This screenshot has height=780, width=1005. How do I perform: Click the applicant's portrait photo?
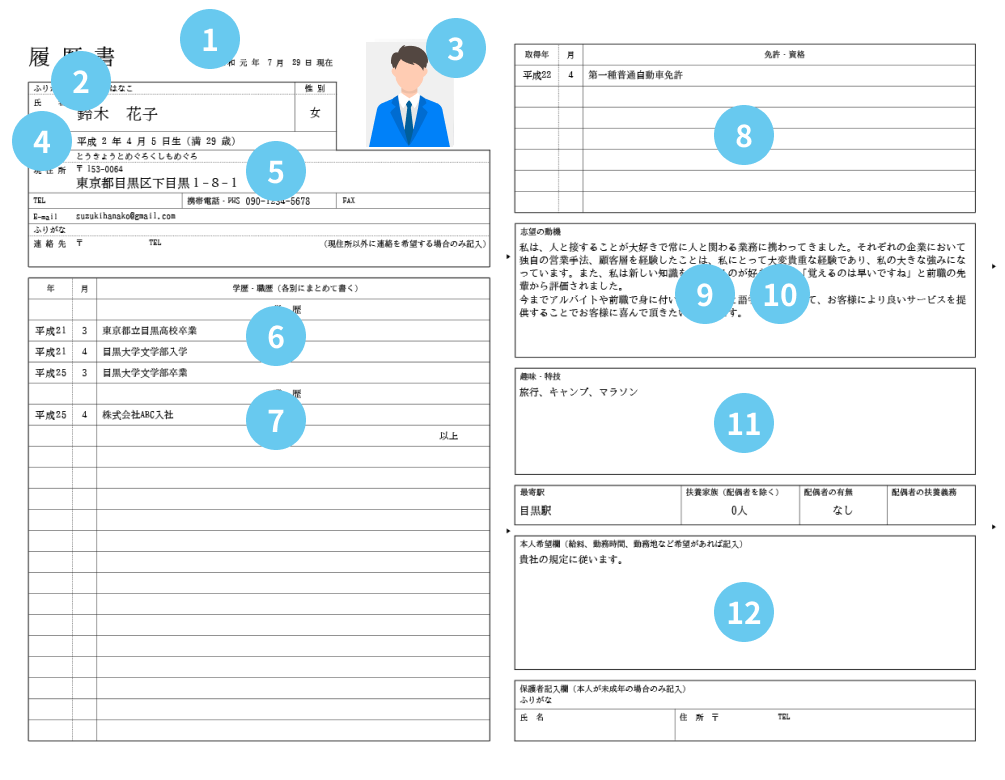(410, 95)
